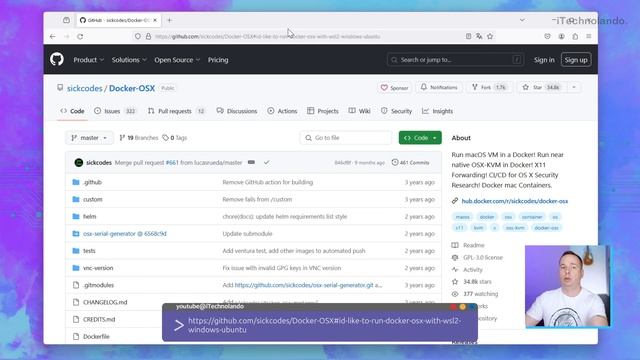Open the green Code dropdown button
This screenshot has height=360, width=640.
[420, 138]
